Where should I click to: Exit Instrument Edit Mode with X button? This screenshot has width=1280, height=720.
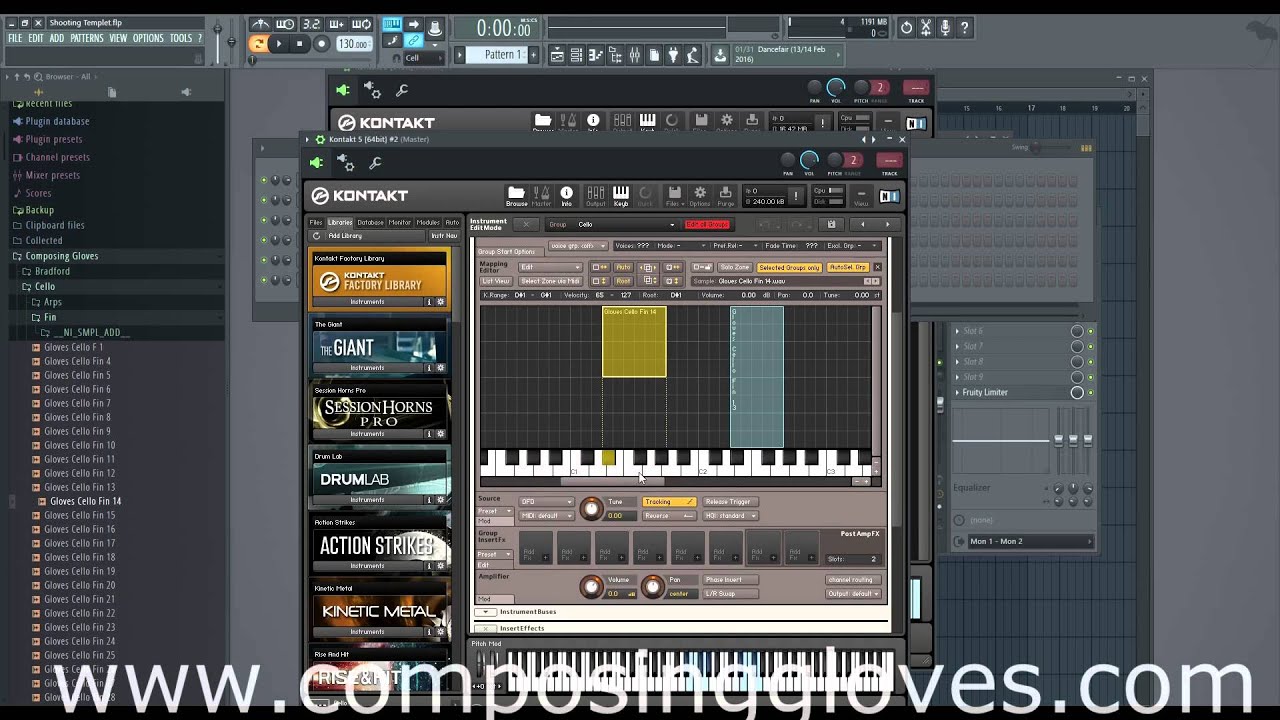(x=526, y=224)
